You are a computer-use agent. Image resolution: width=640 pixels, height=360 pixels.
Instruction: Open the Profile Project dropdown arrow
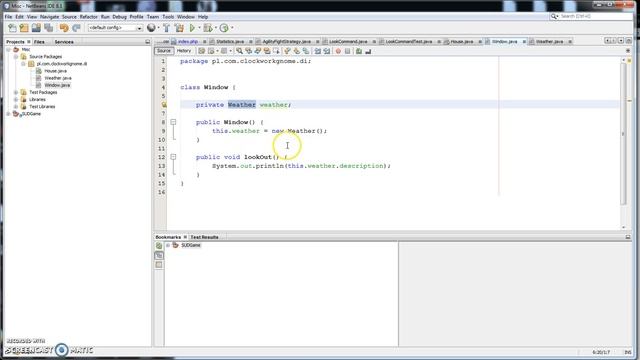[x=232, y=28]
